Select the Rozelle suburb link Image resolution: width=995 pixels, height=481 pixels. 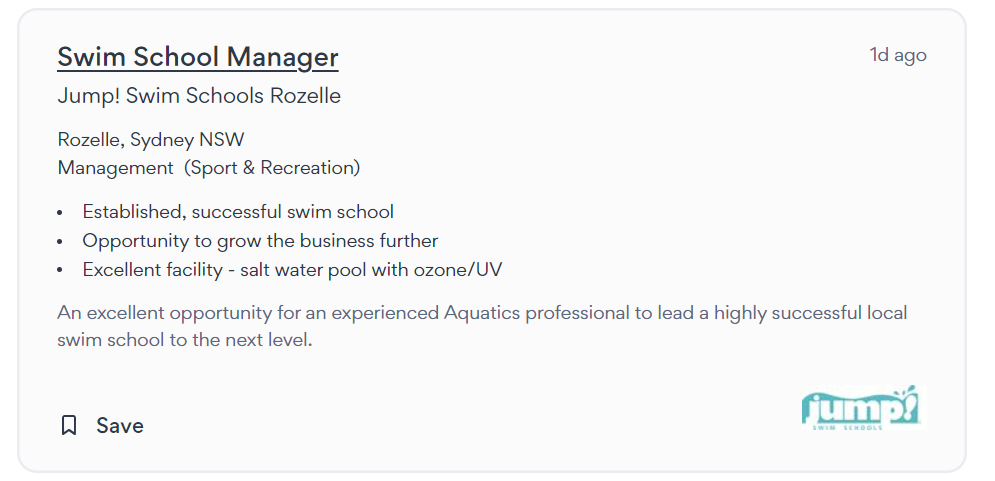click(x=90, y=140)
